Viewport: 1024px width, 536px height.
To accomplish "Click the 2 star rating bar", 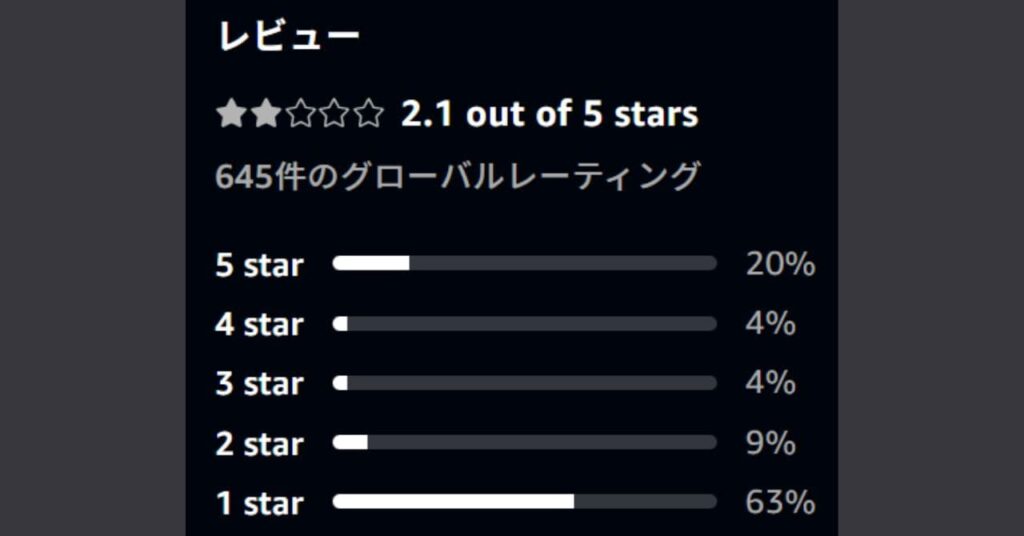I will coord(524,442).
